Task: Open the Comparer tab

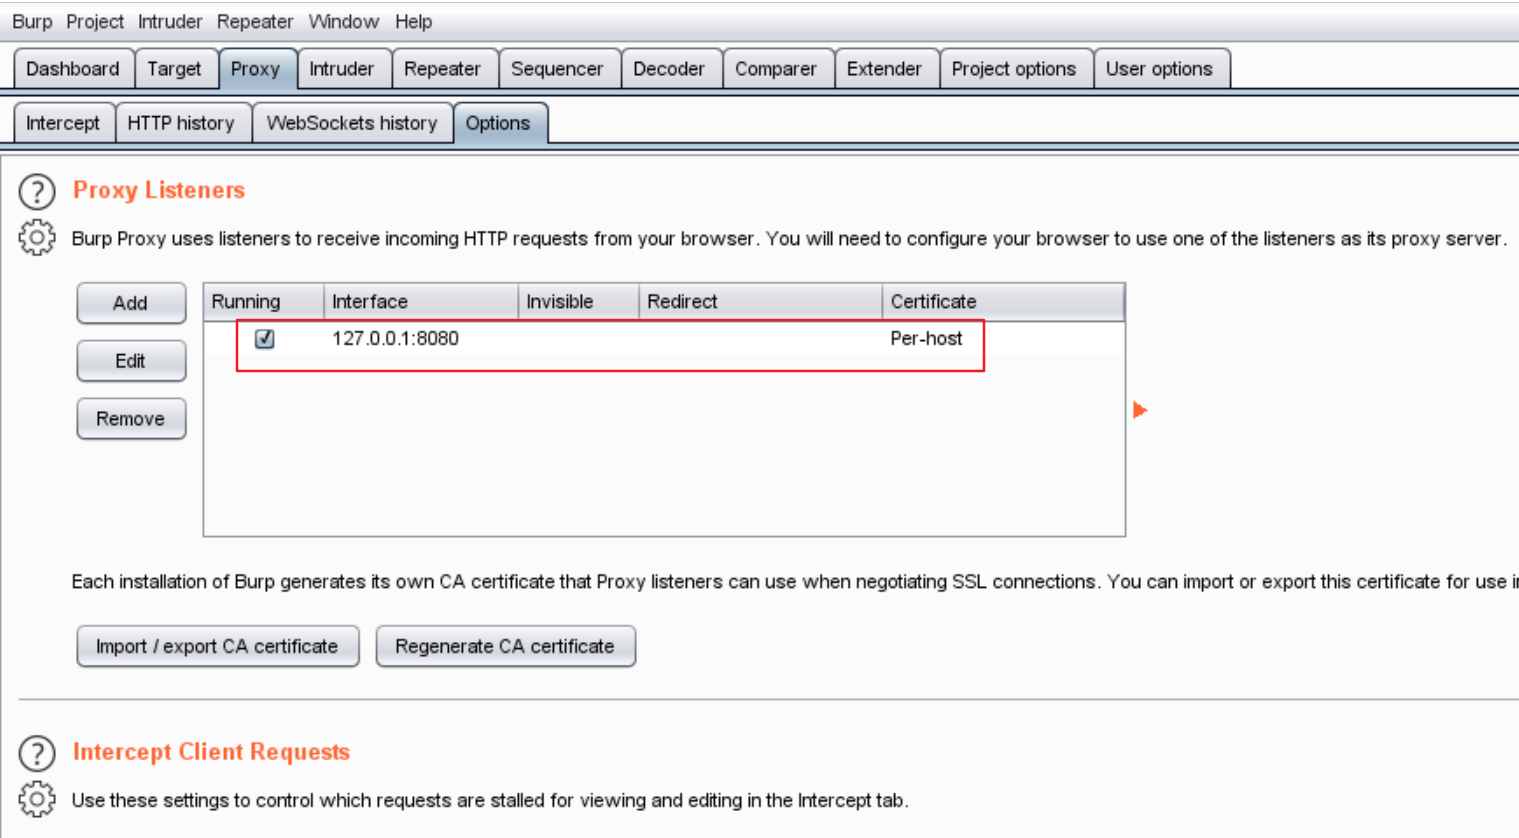Action: [776, 69]
